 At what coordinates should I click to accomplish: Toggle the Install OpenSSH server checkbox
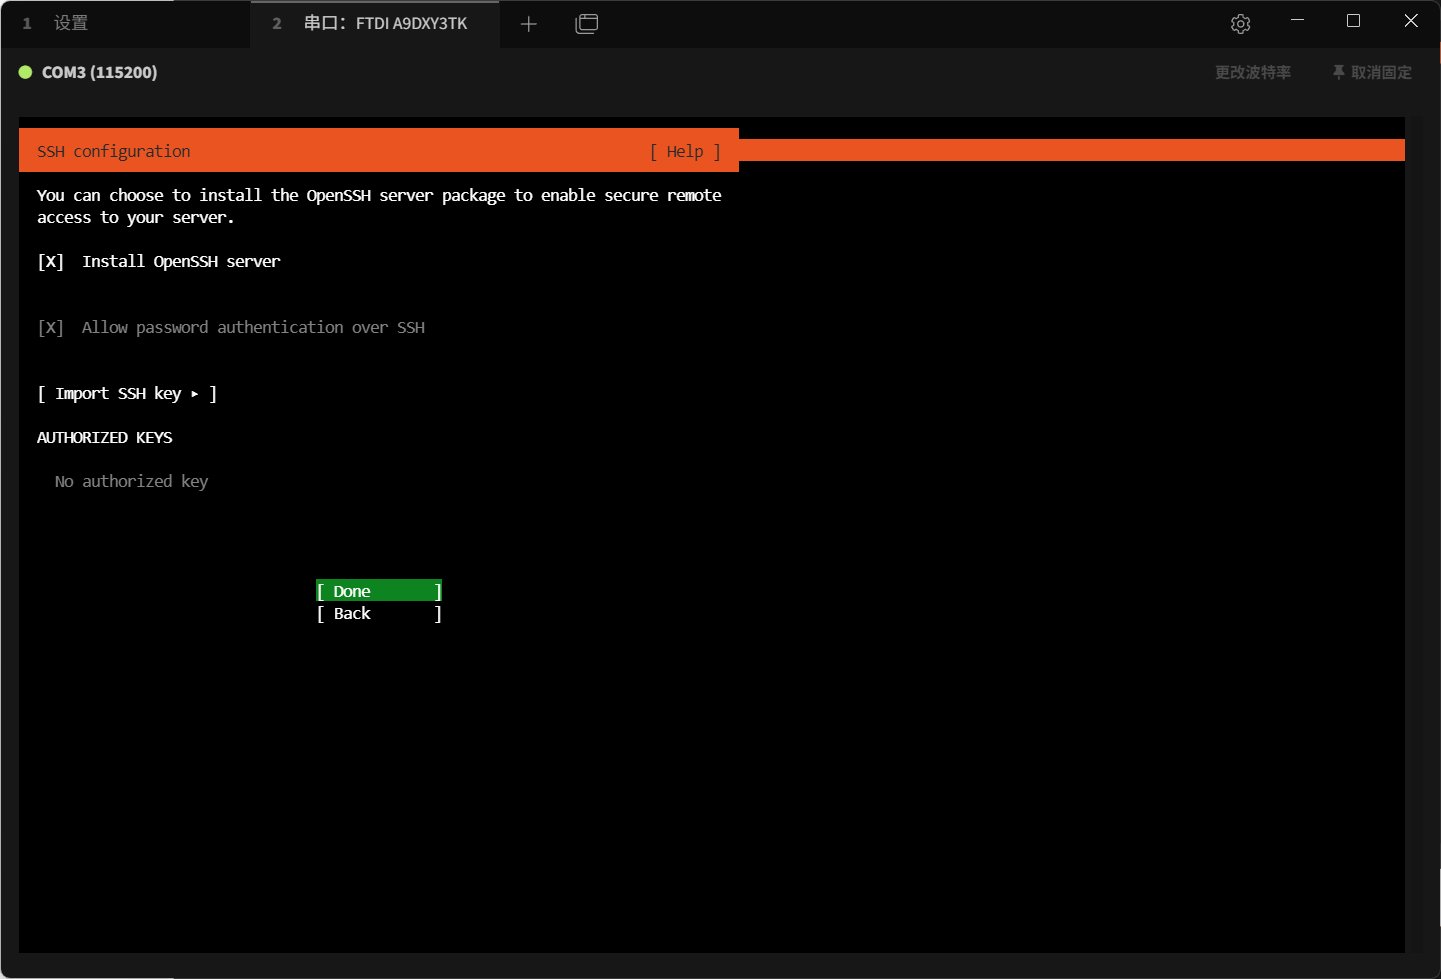(x=51, y=262)
